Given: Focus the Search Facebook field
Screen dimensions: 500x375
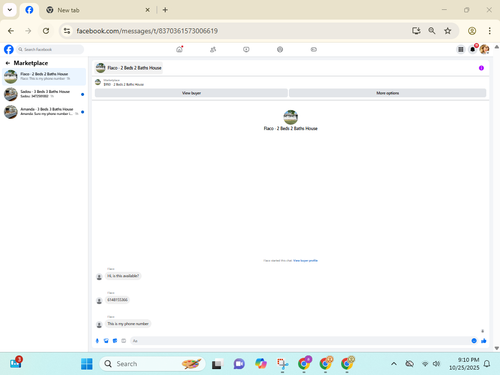Looking at the screenshot, I should pos(50,49).
